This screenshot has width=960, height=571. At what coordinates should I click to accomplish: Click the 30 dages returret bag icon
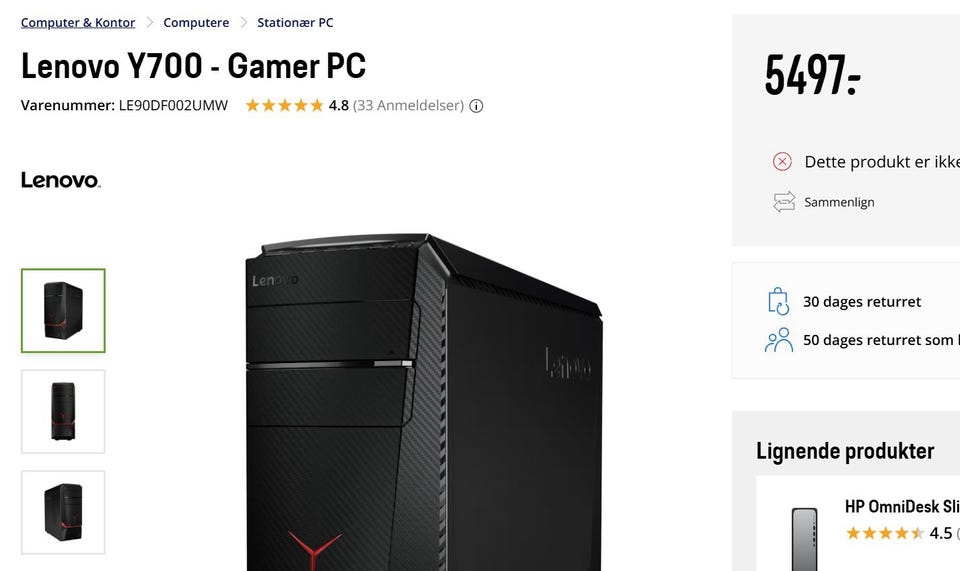778,301
